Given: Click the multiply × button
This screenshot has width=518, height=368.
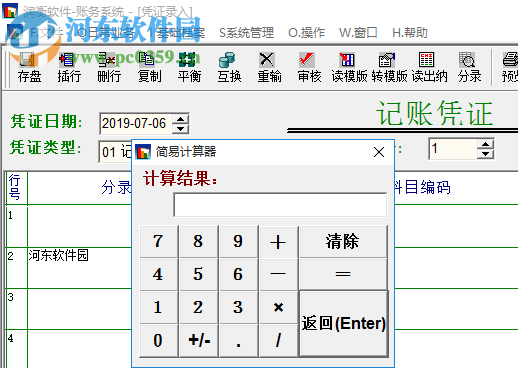Looking at the screenshot, I should [278, 307].
